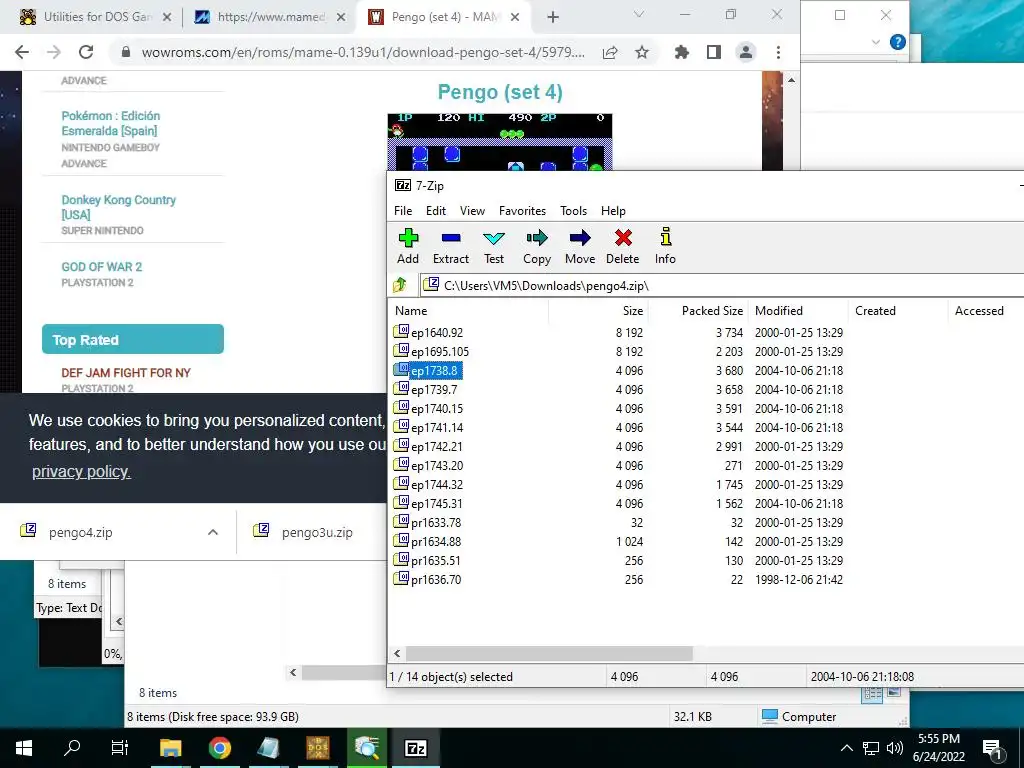The width and height of the screenshot is (1024, 768).
Task: Open the privacy policy link in the cookie banner
Action: pos(81,472)
